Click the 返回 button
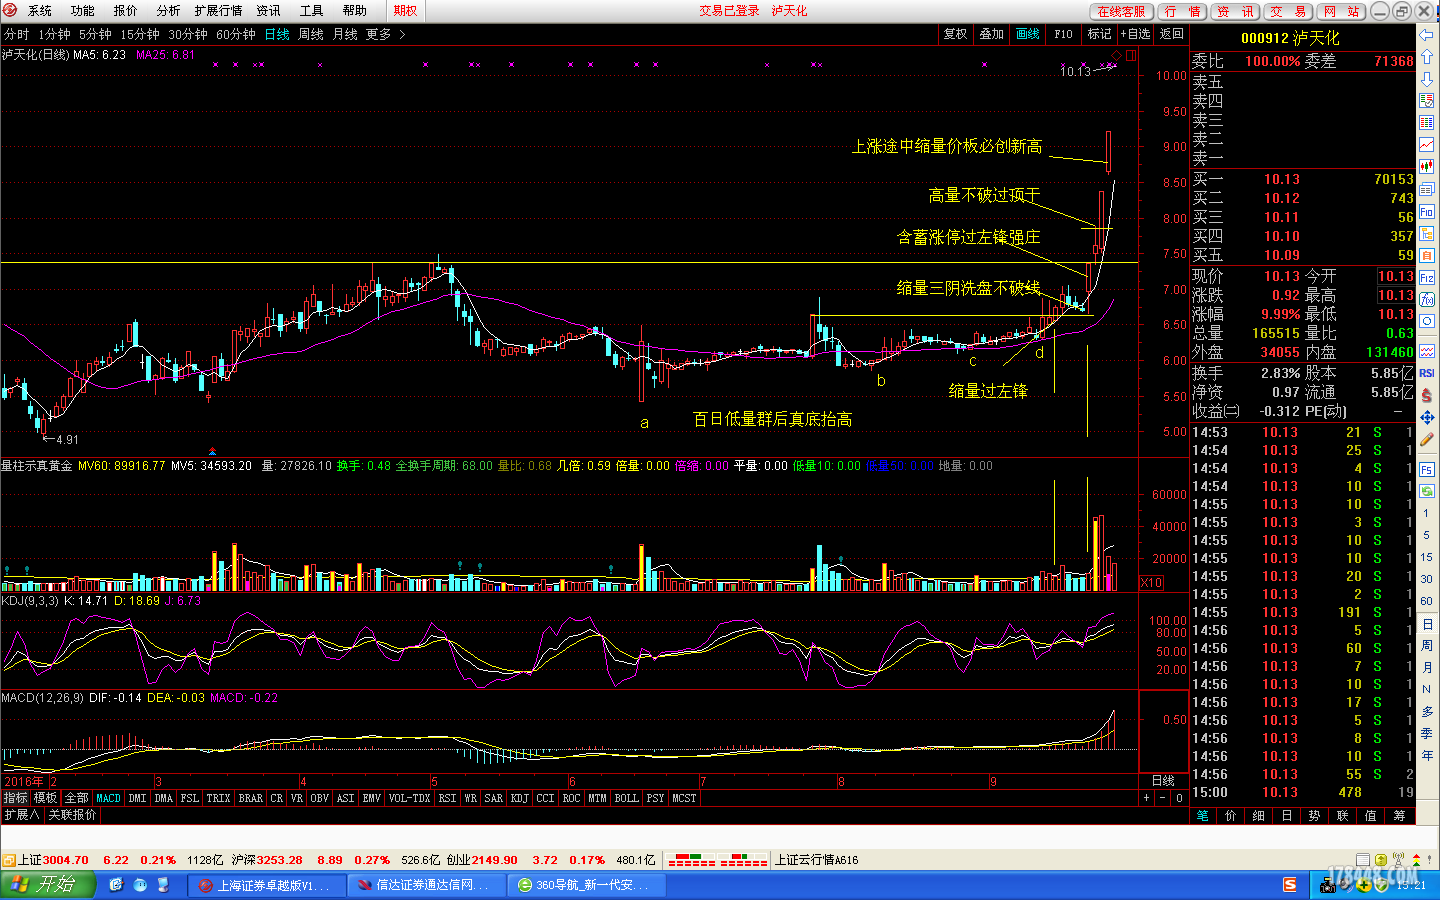The image size is (1440, 900). click(1171, 34)
